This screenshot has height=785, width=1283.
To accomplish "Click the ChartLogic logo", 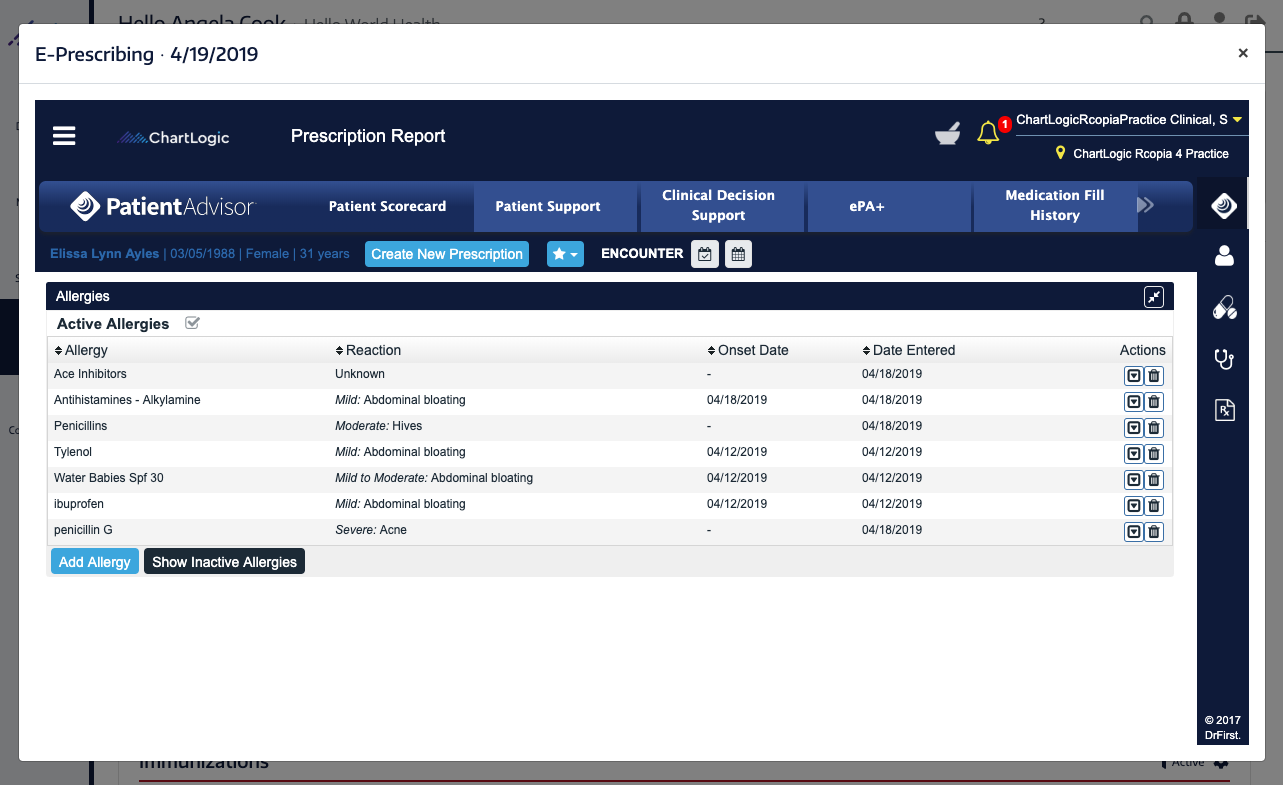I will (x=174, y=138).
